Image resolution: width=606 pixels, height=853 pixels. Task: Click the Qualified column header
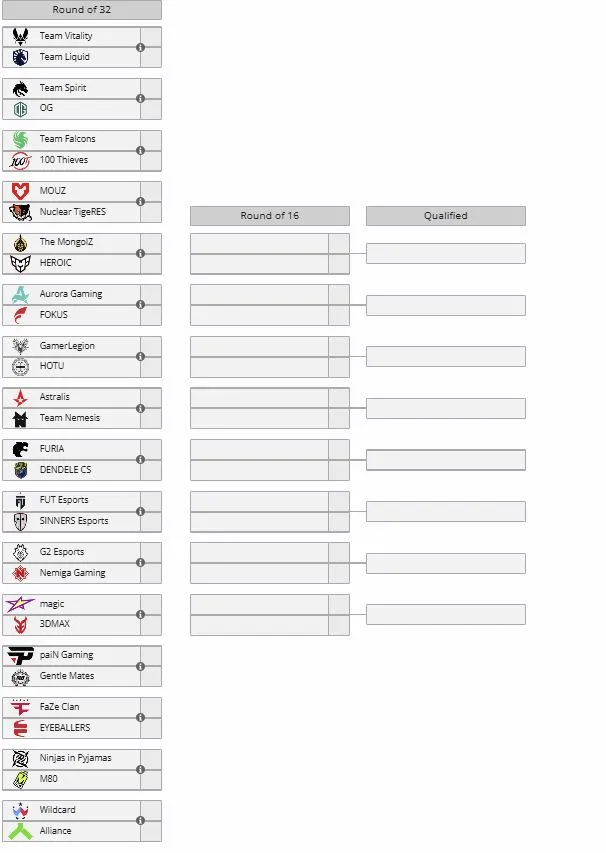pos(446,215)
